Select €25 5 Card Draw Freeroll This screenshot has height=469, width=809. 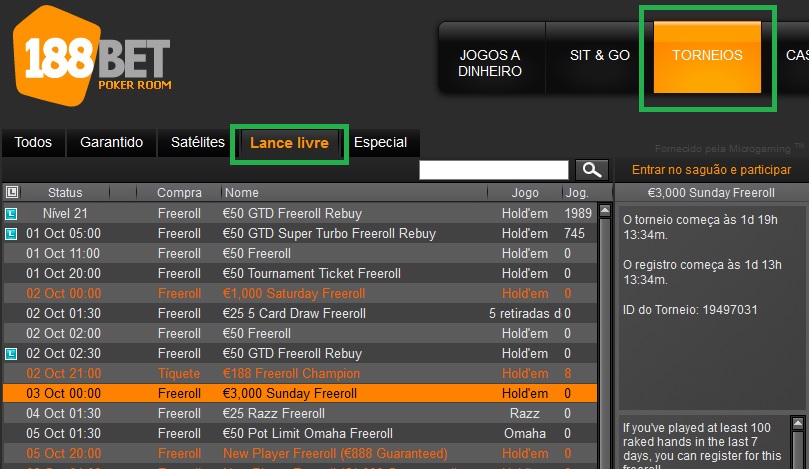point(300,314)
